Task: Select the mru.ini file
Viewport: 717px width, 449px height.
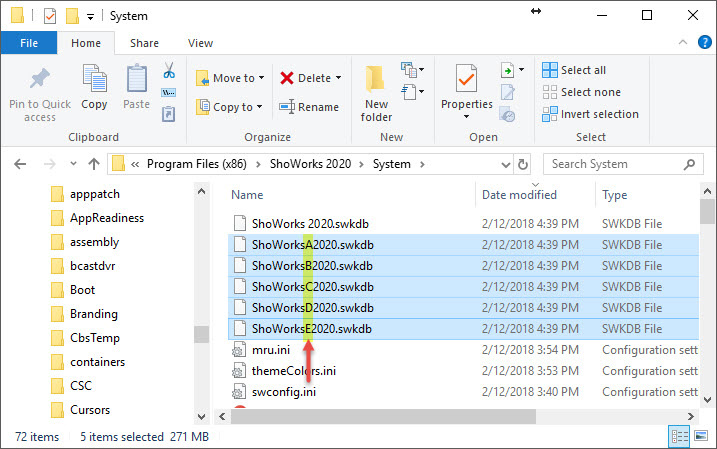Action: 463,350
